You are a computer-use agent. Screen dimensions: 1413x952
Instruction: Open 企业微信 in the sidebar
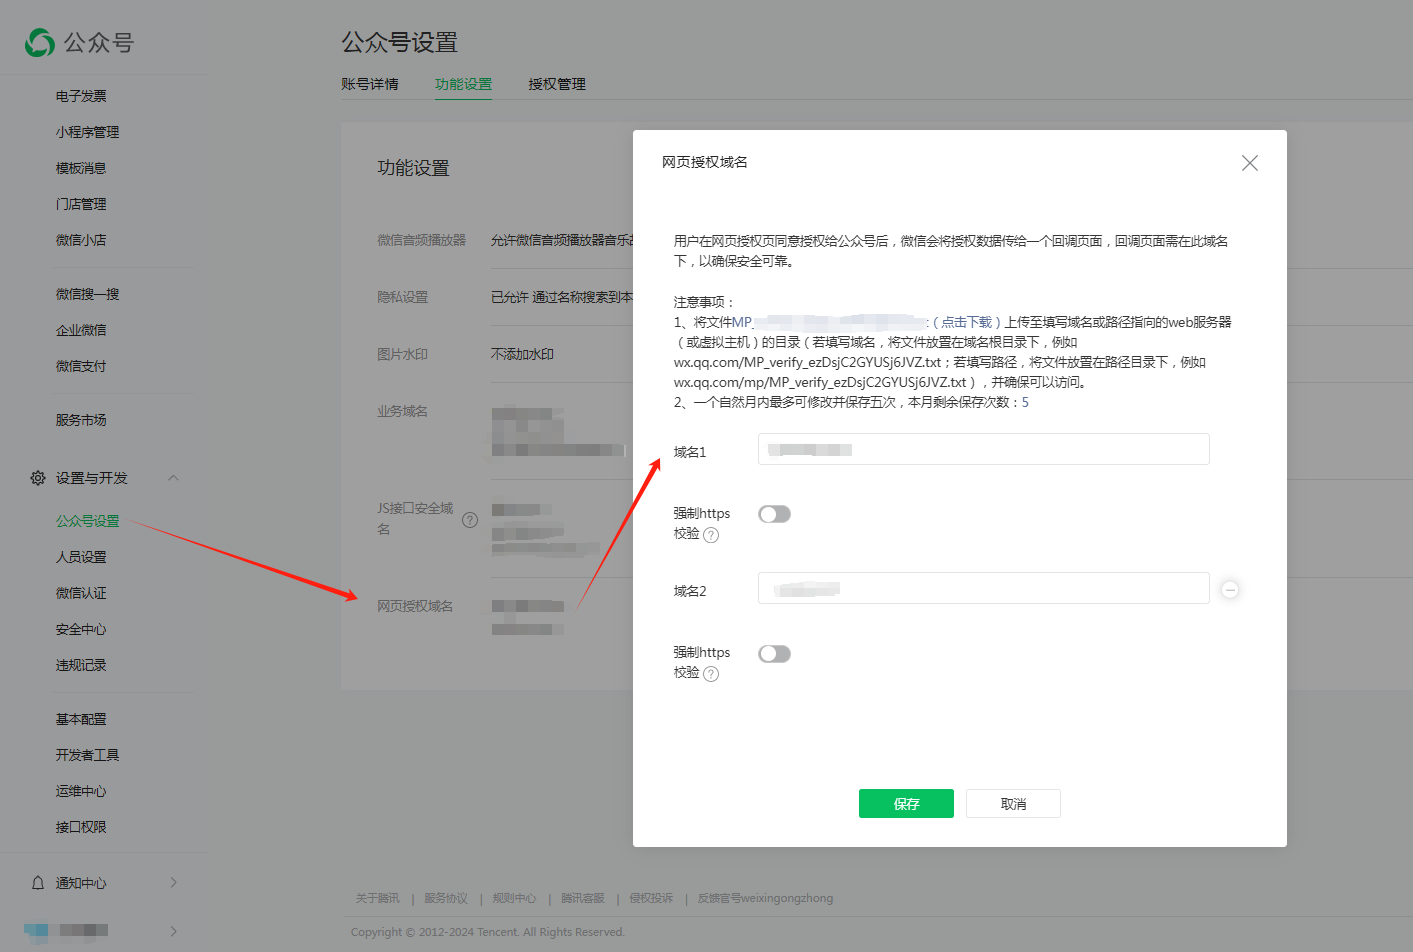pos(81,330)
